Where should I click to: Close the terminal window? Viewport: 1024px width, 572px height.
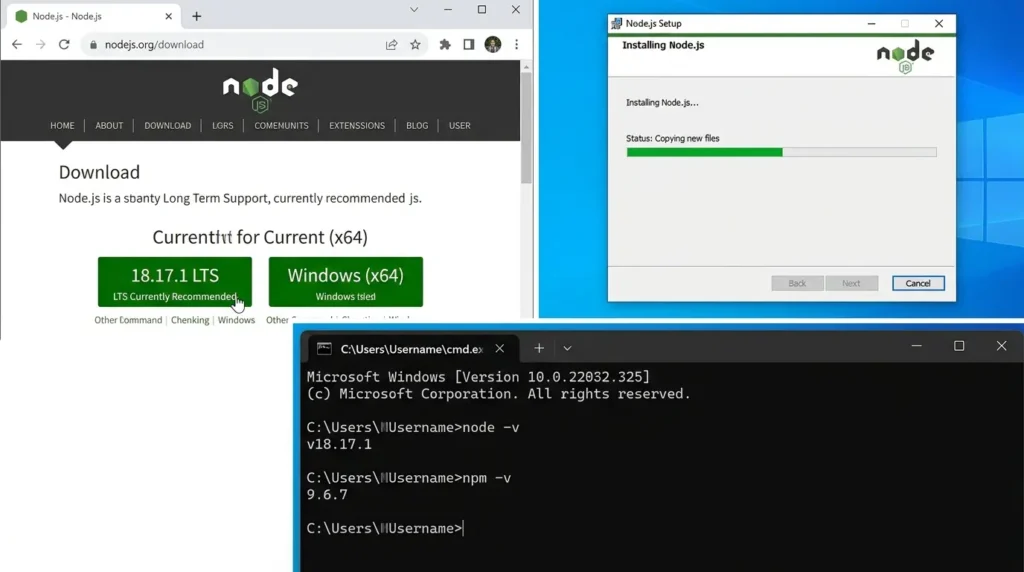1001,346
